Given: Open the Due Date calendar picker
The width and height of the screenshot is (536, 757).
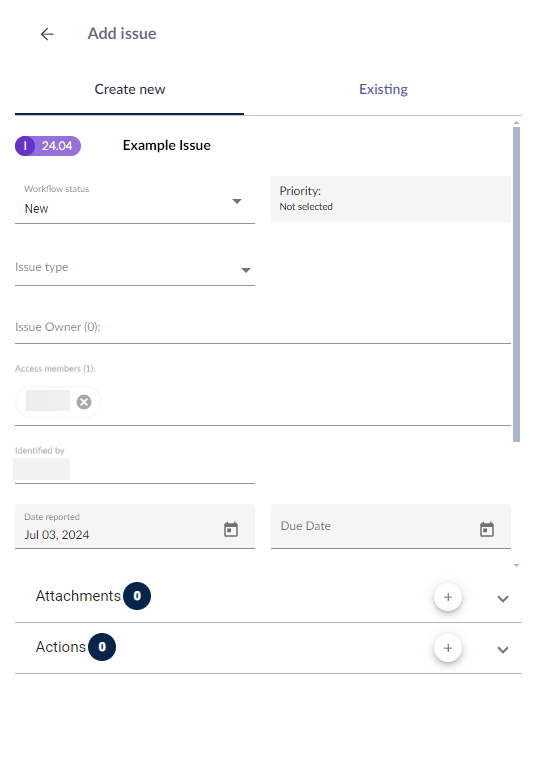Looking at the screenshot, I should 487,529.
